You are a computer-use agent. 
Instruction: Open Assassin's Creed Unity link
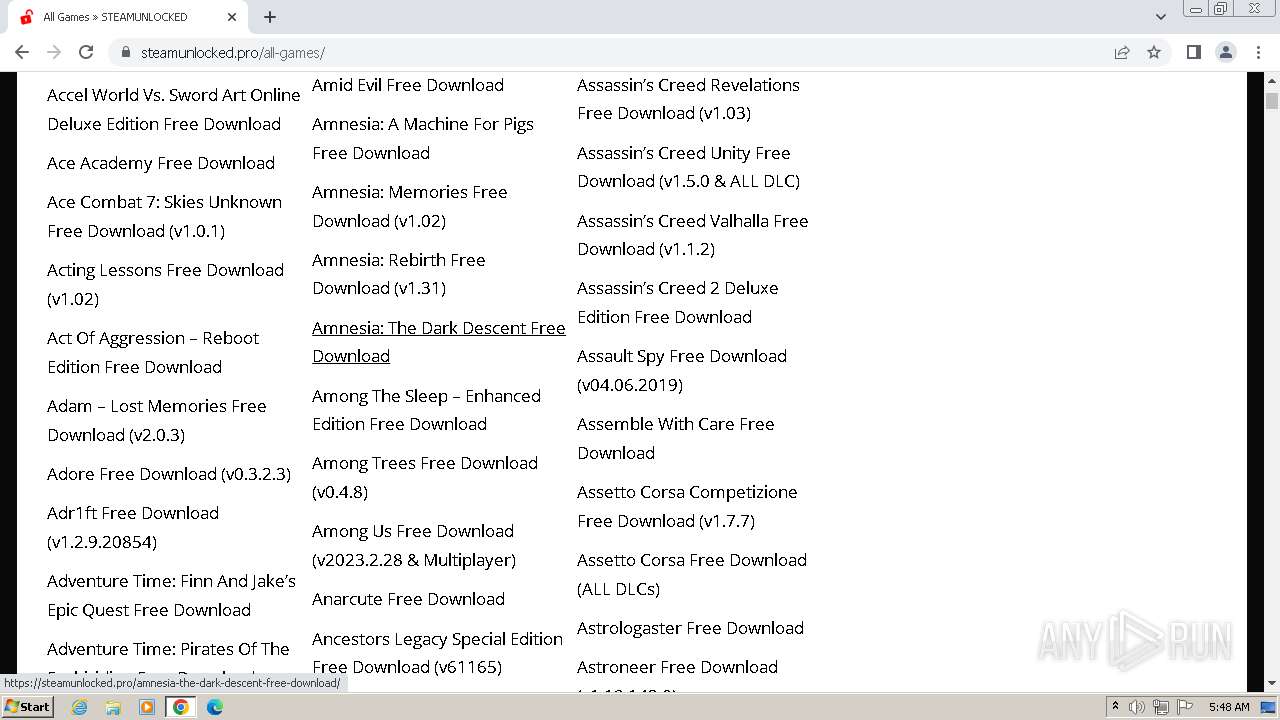688,167
